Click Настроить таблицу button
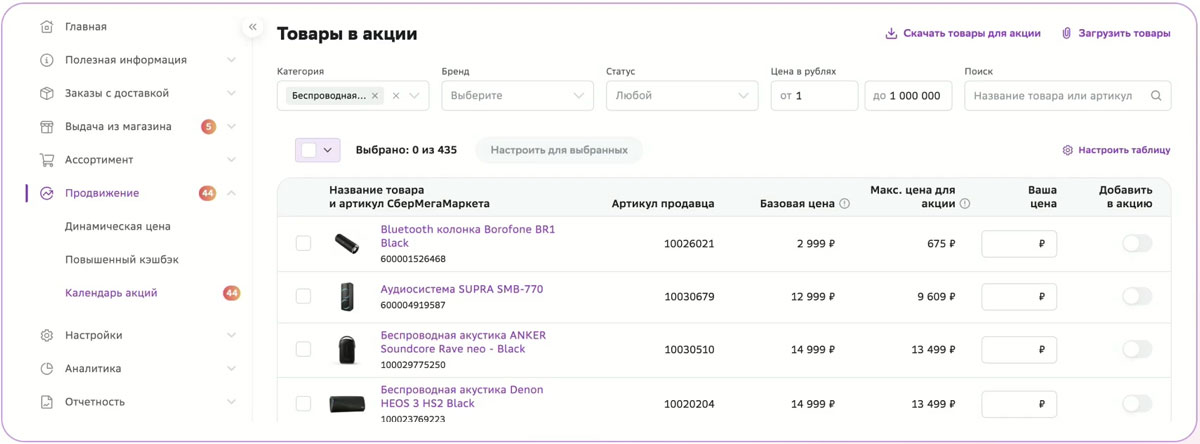 click(x=1116, y=150)
